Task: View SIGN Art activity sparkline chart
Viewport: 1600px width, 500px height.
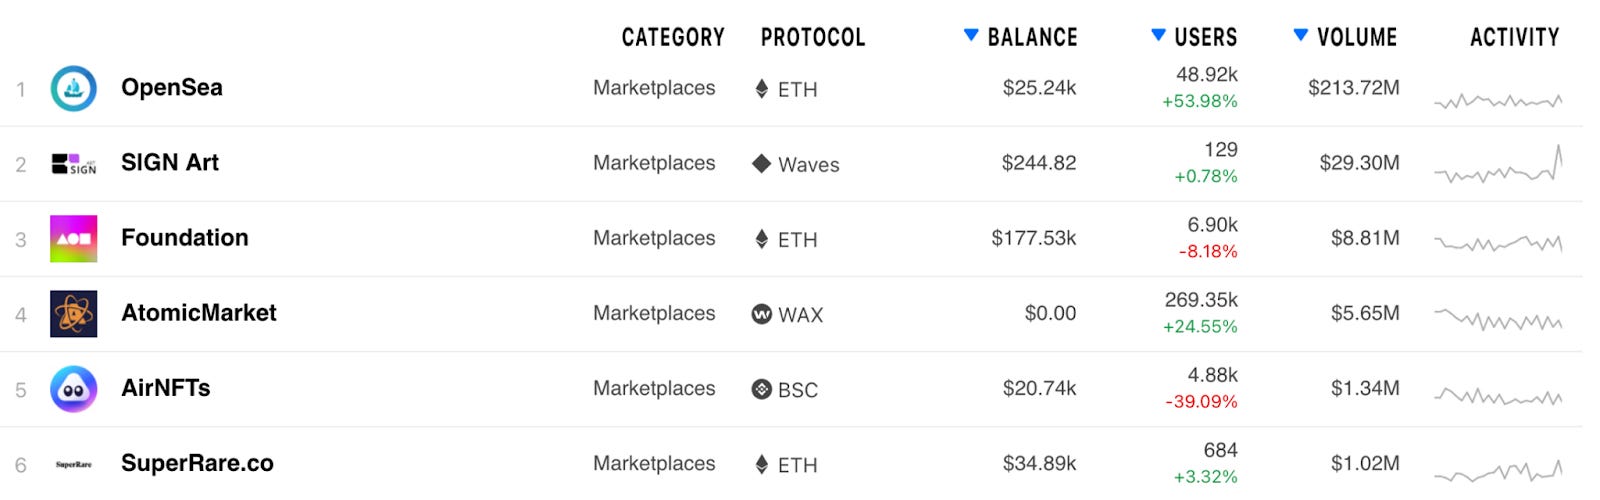Action: click(x=1498, y=164)
